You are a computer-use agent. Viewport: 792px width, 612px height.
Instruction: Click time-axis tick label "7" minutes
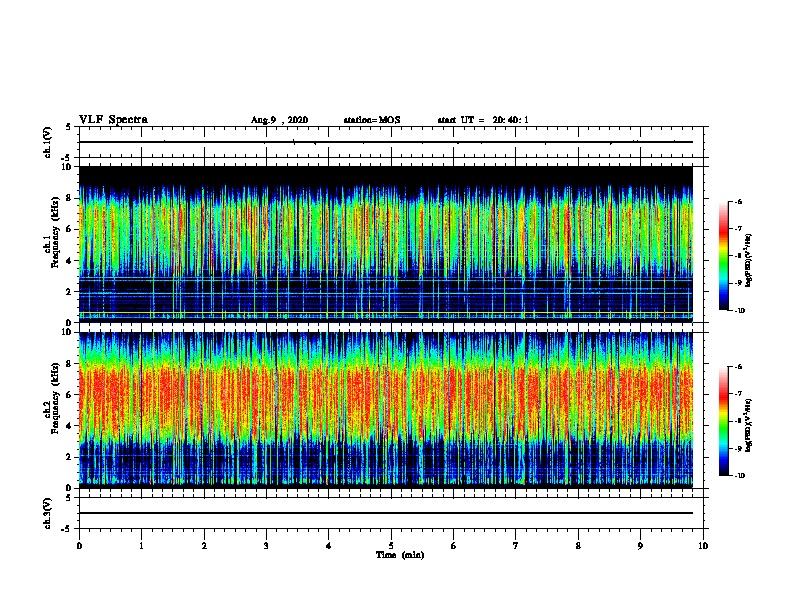tap(516, 546)
